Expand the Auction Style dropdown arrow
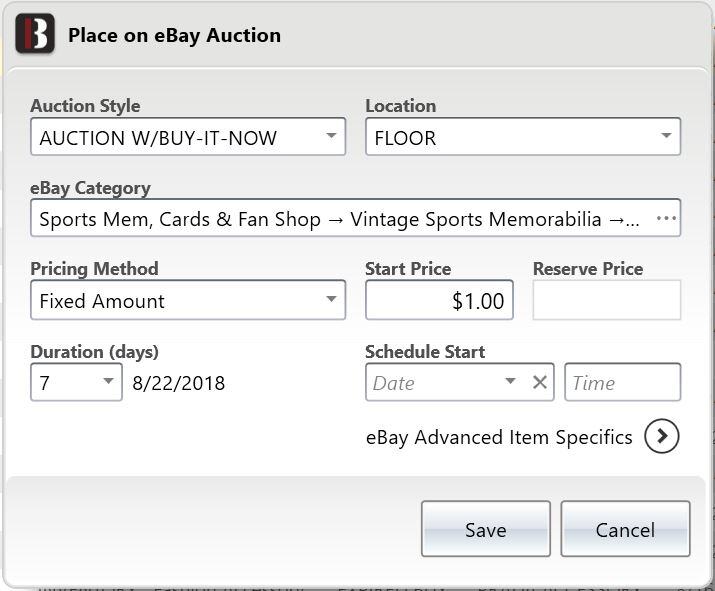 (332, 136)
